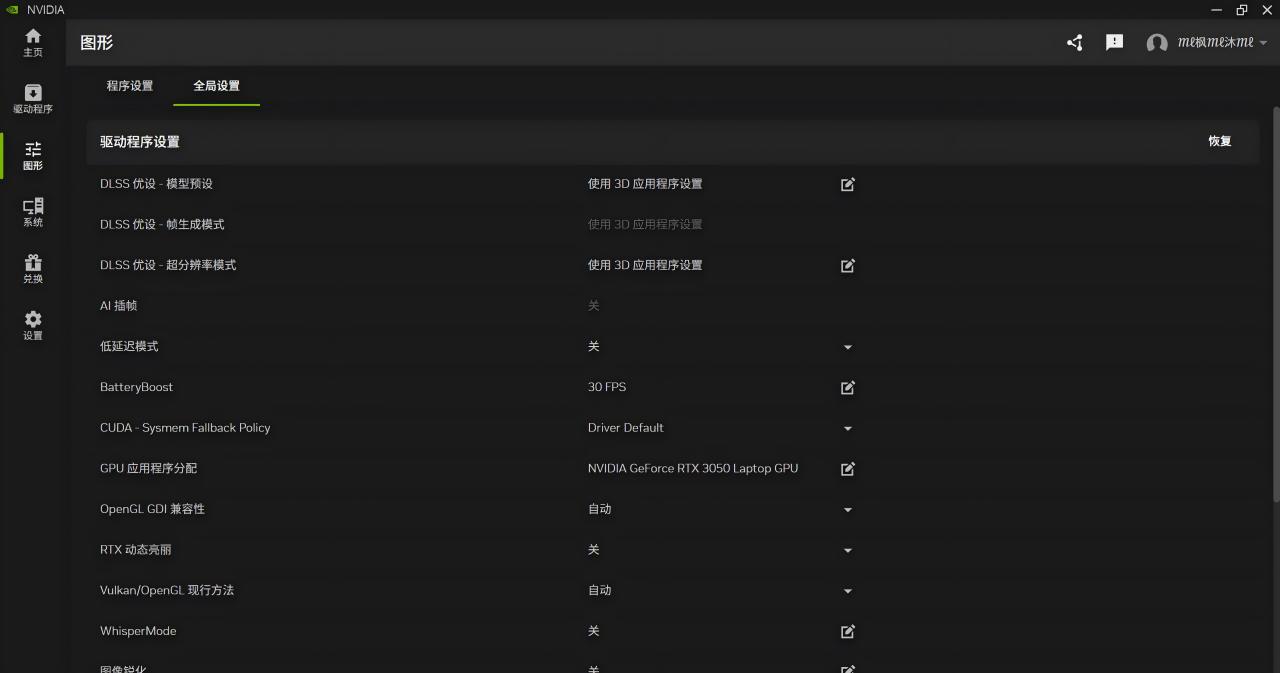Expand the RTX 动态亮丽 dropdown

coord(848,550)
